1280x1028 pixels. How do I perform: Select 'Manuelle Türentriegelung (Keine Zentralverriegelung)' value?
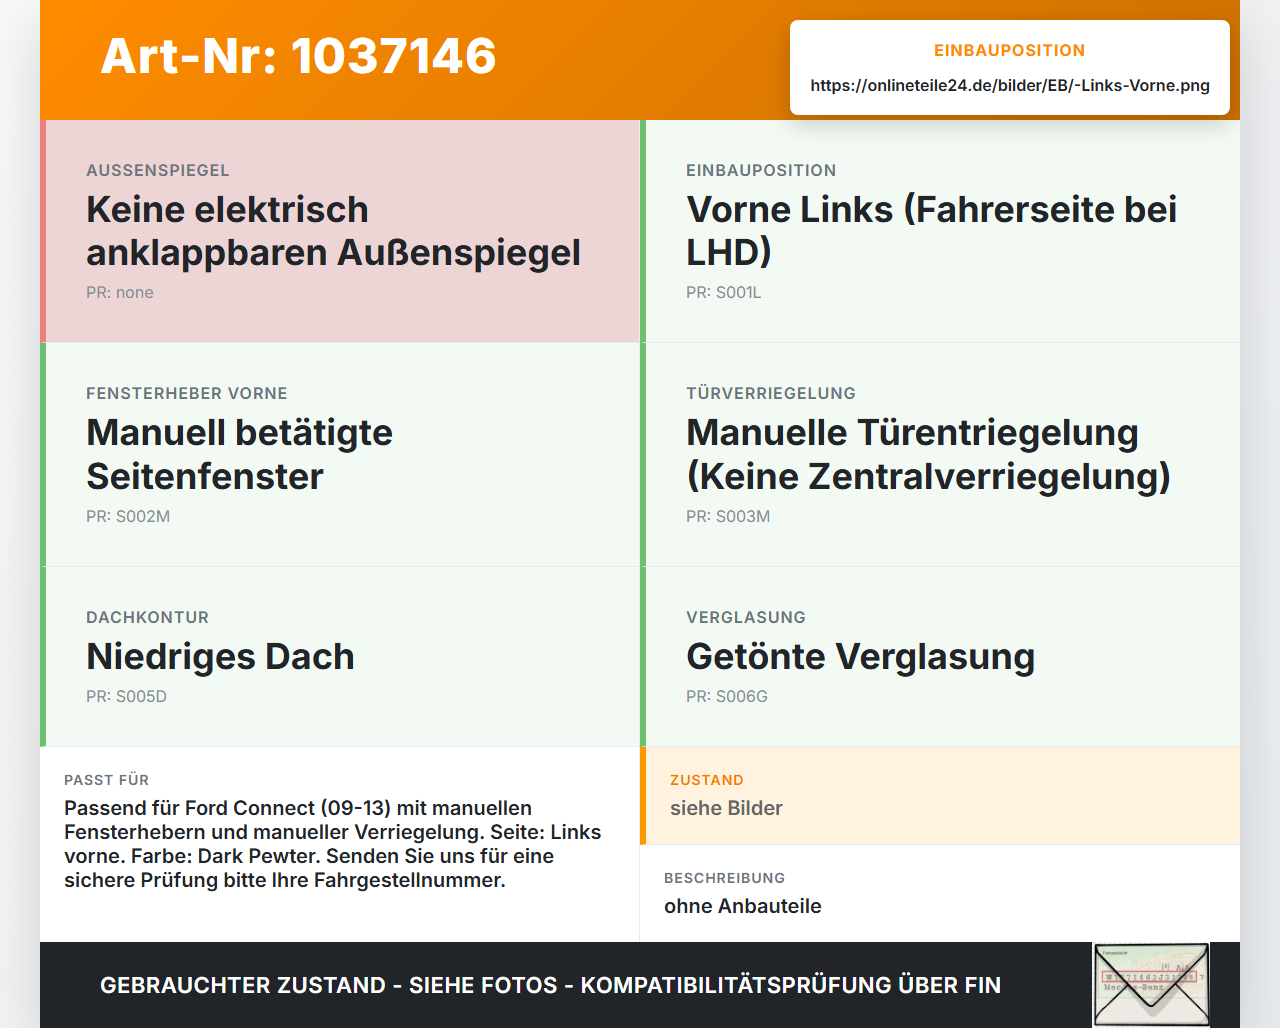pyautogui.click(x=928, y=454)
